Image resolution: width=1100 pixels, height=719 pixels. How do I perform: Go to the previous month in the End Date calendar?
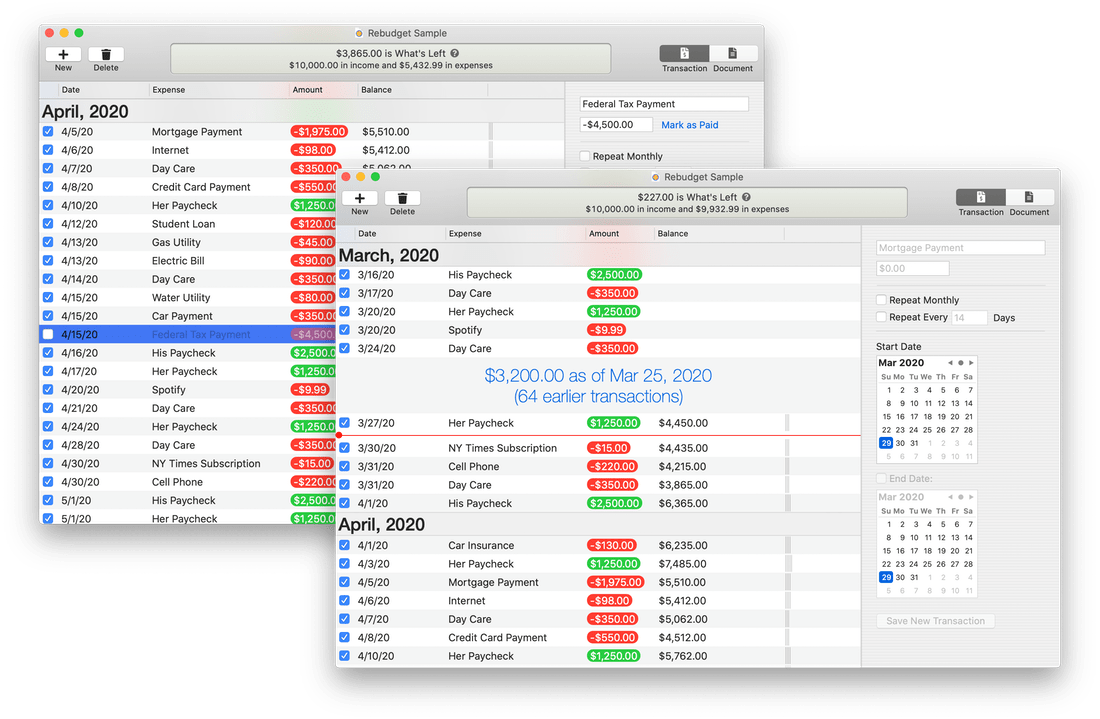pyautogui.click(x=951, y=496)
